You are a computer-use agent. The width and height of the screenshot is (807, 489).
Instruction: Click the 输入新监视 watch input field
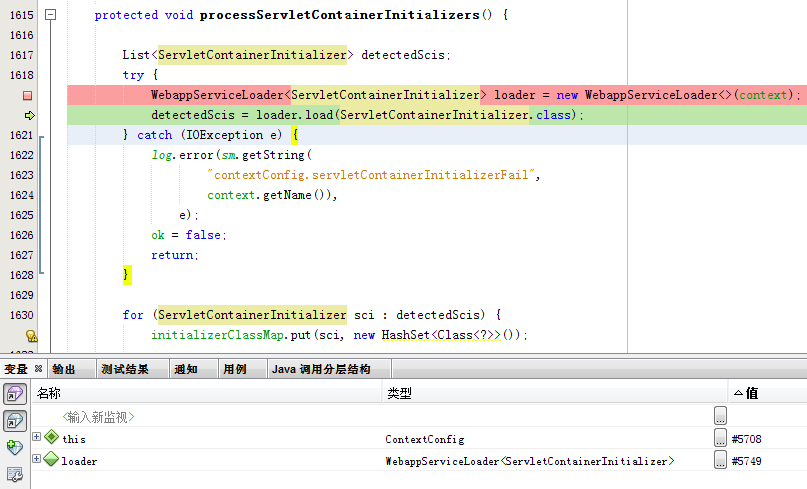coord(98,417)
